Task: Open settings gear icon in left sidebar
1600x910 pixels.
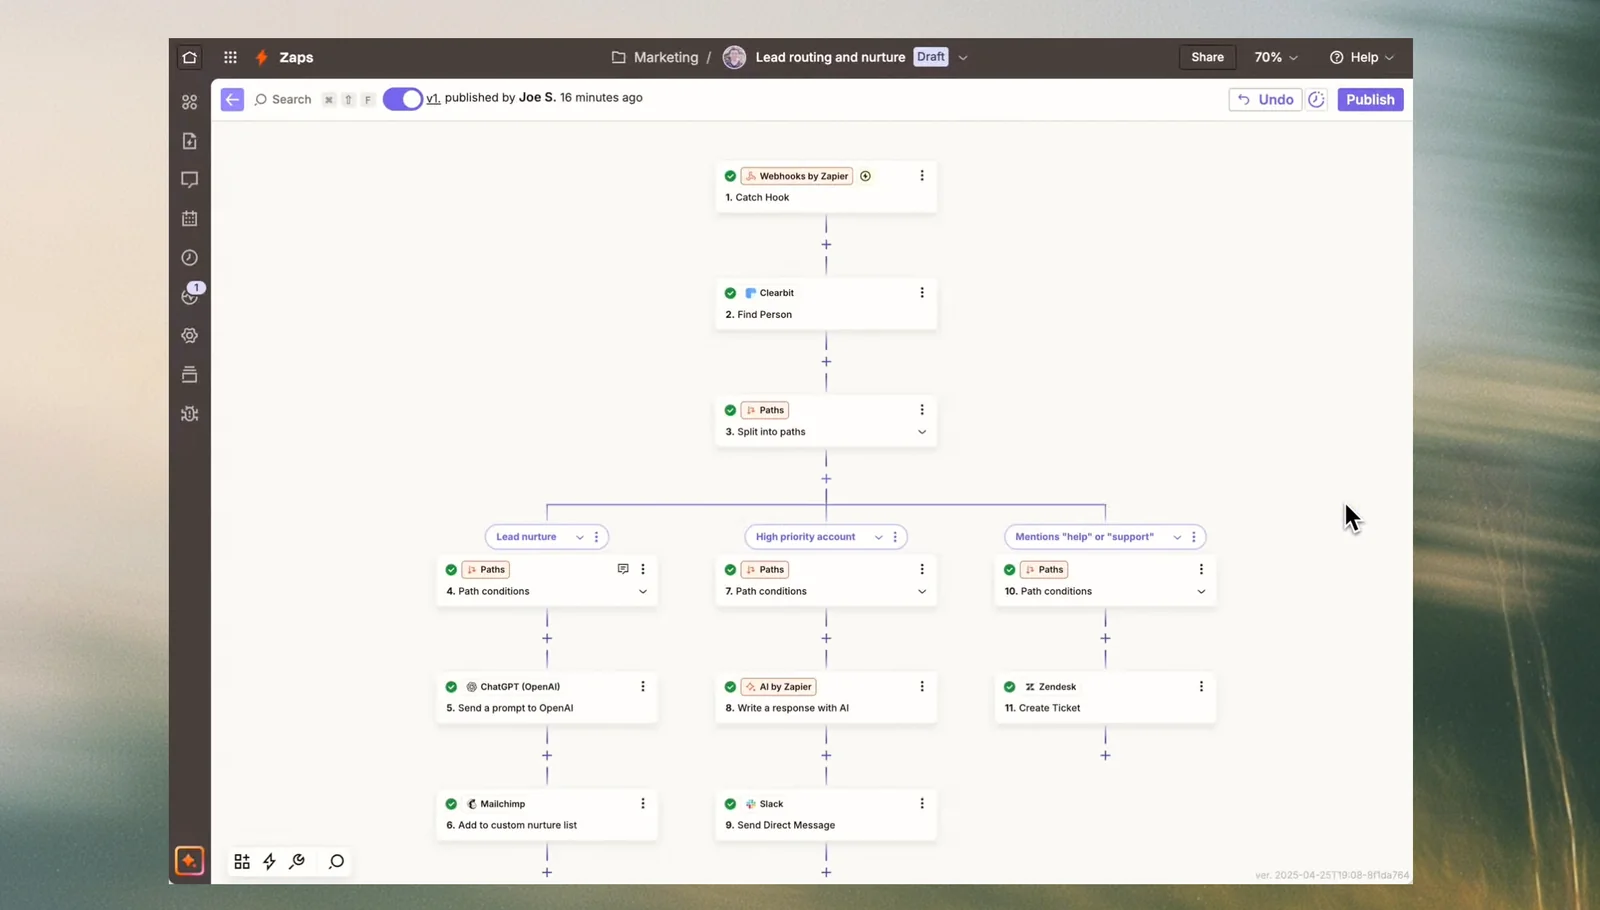Action: click(x=190, y=336)
